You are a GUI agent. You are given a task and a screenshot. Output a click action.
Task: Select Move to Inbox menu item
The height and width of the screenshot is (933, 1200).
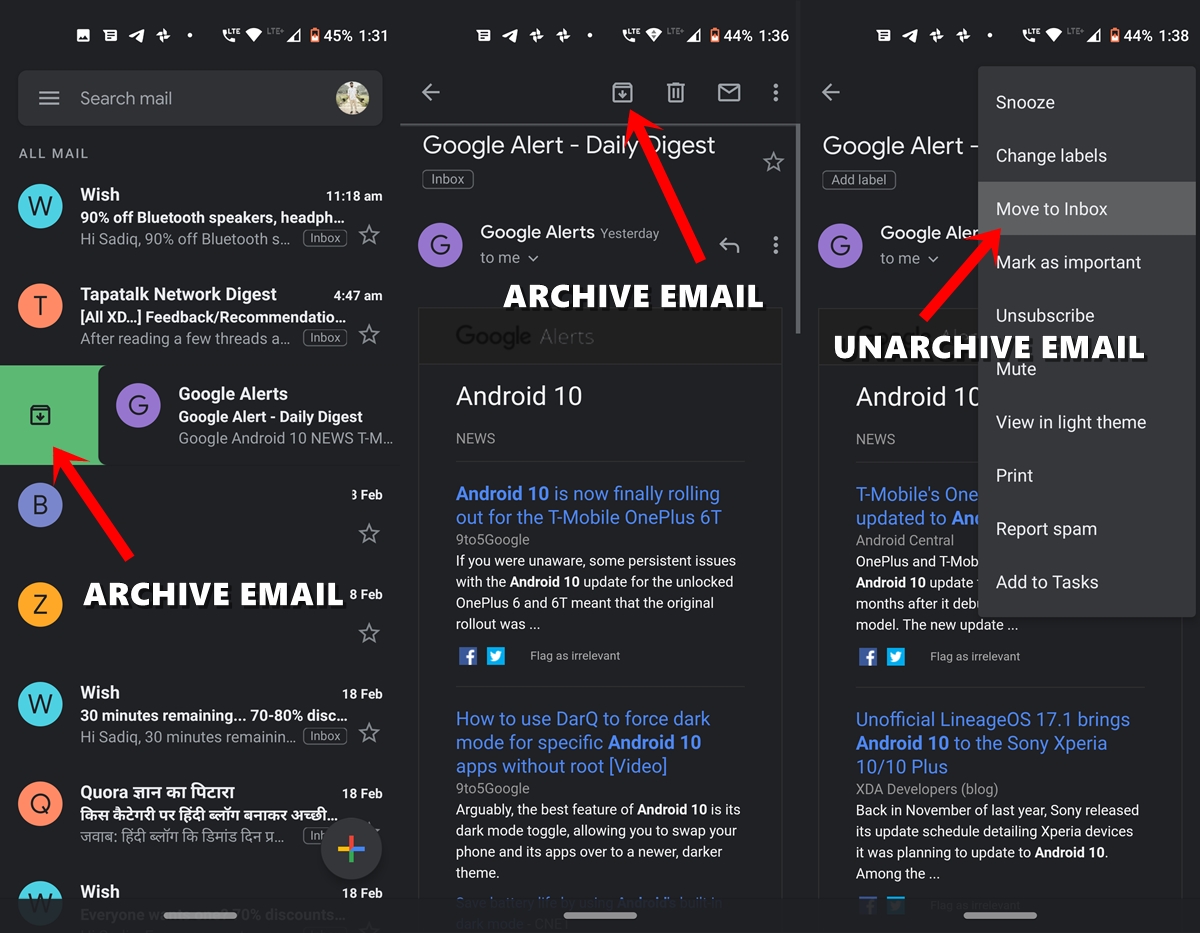pos(1087,208)
